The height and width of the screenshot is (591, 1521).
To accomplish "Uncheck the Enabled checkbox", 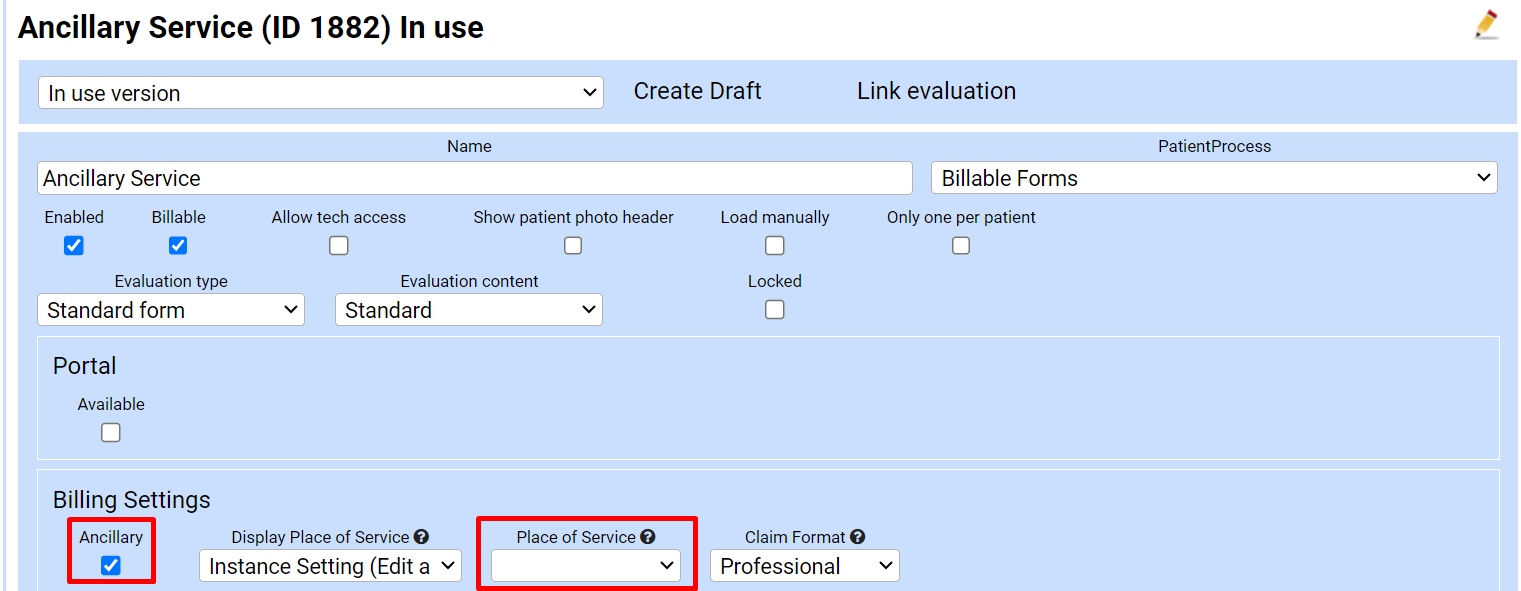I will (74, 245).
